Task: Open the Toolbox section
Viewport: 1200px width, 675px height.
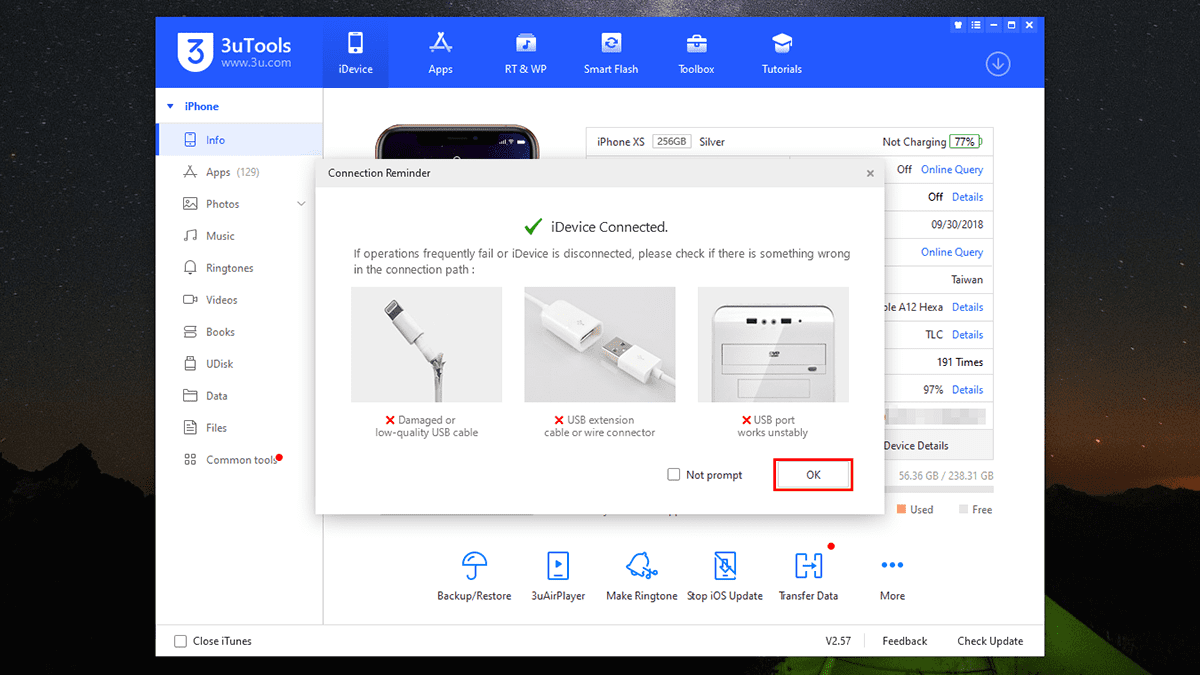Action: tap(695, 52)
